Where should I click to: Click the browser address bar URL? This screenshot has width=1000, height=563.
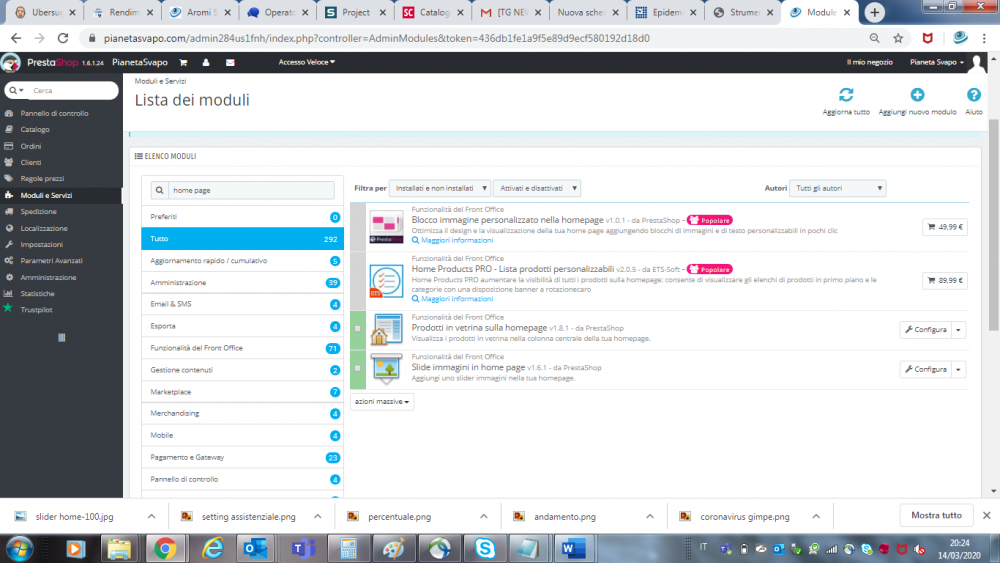pos(376,38)
